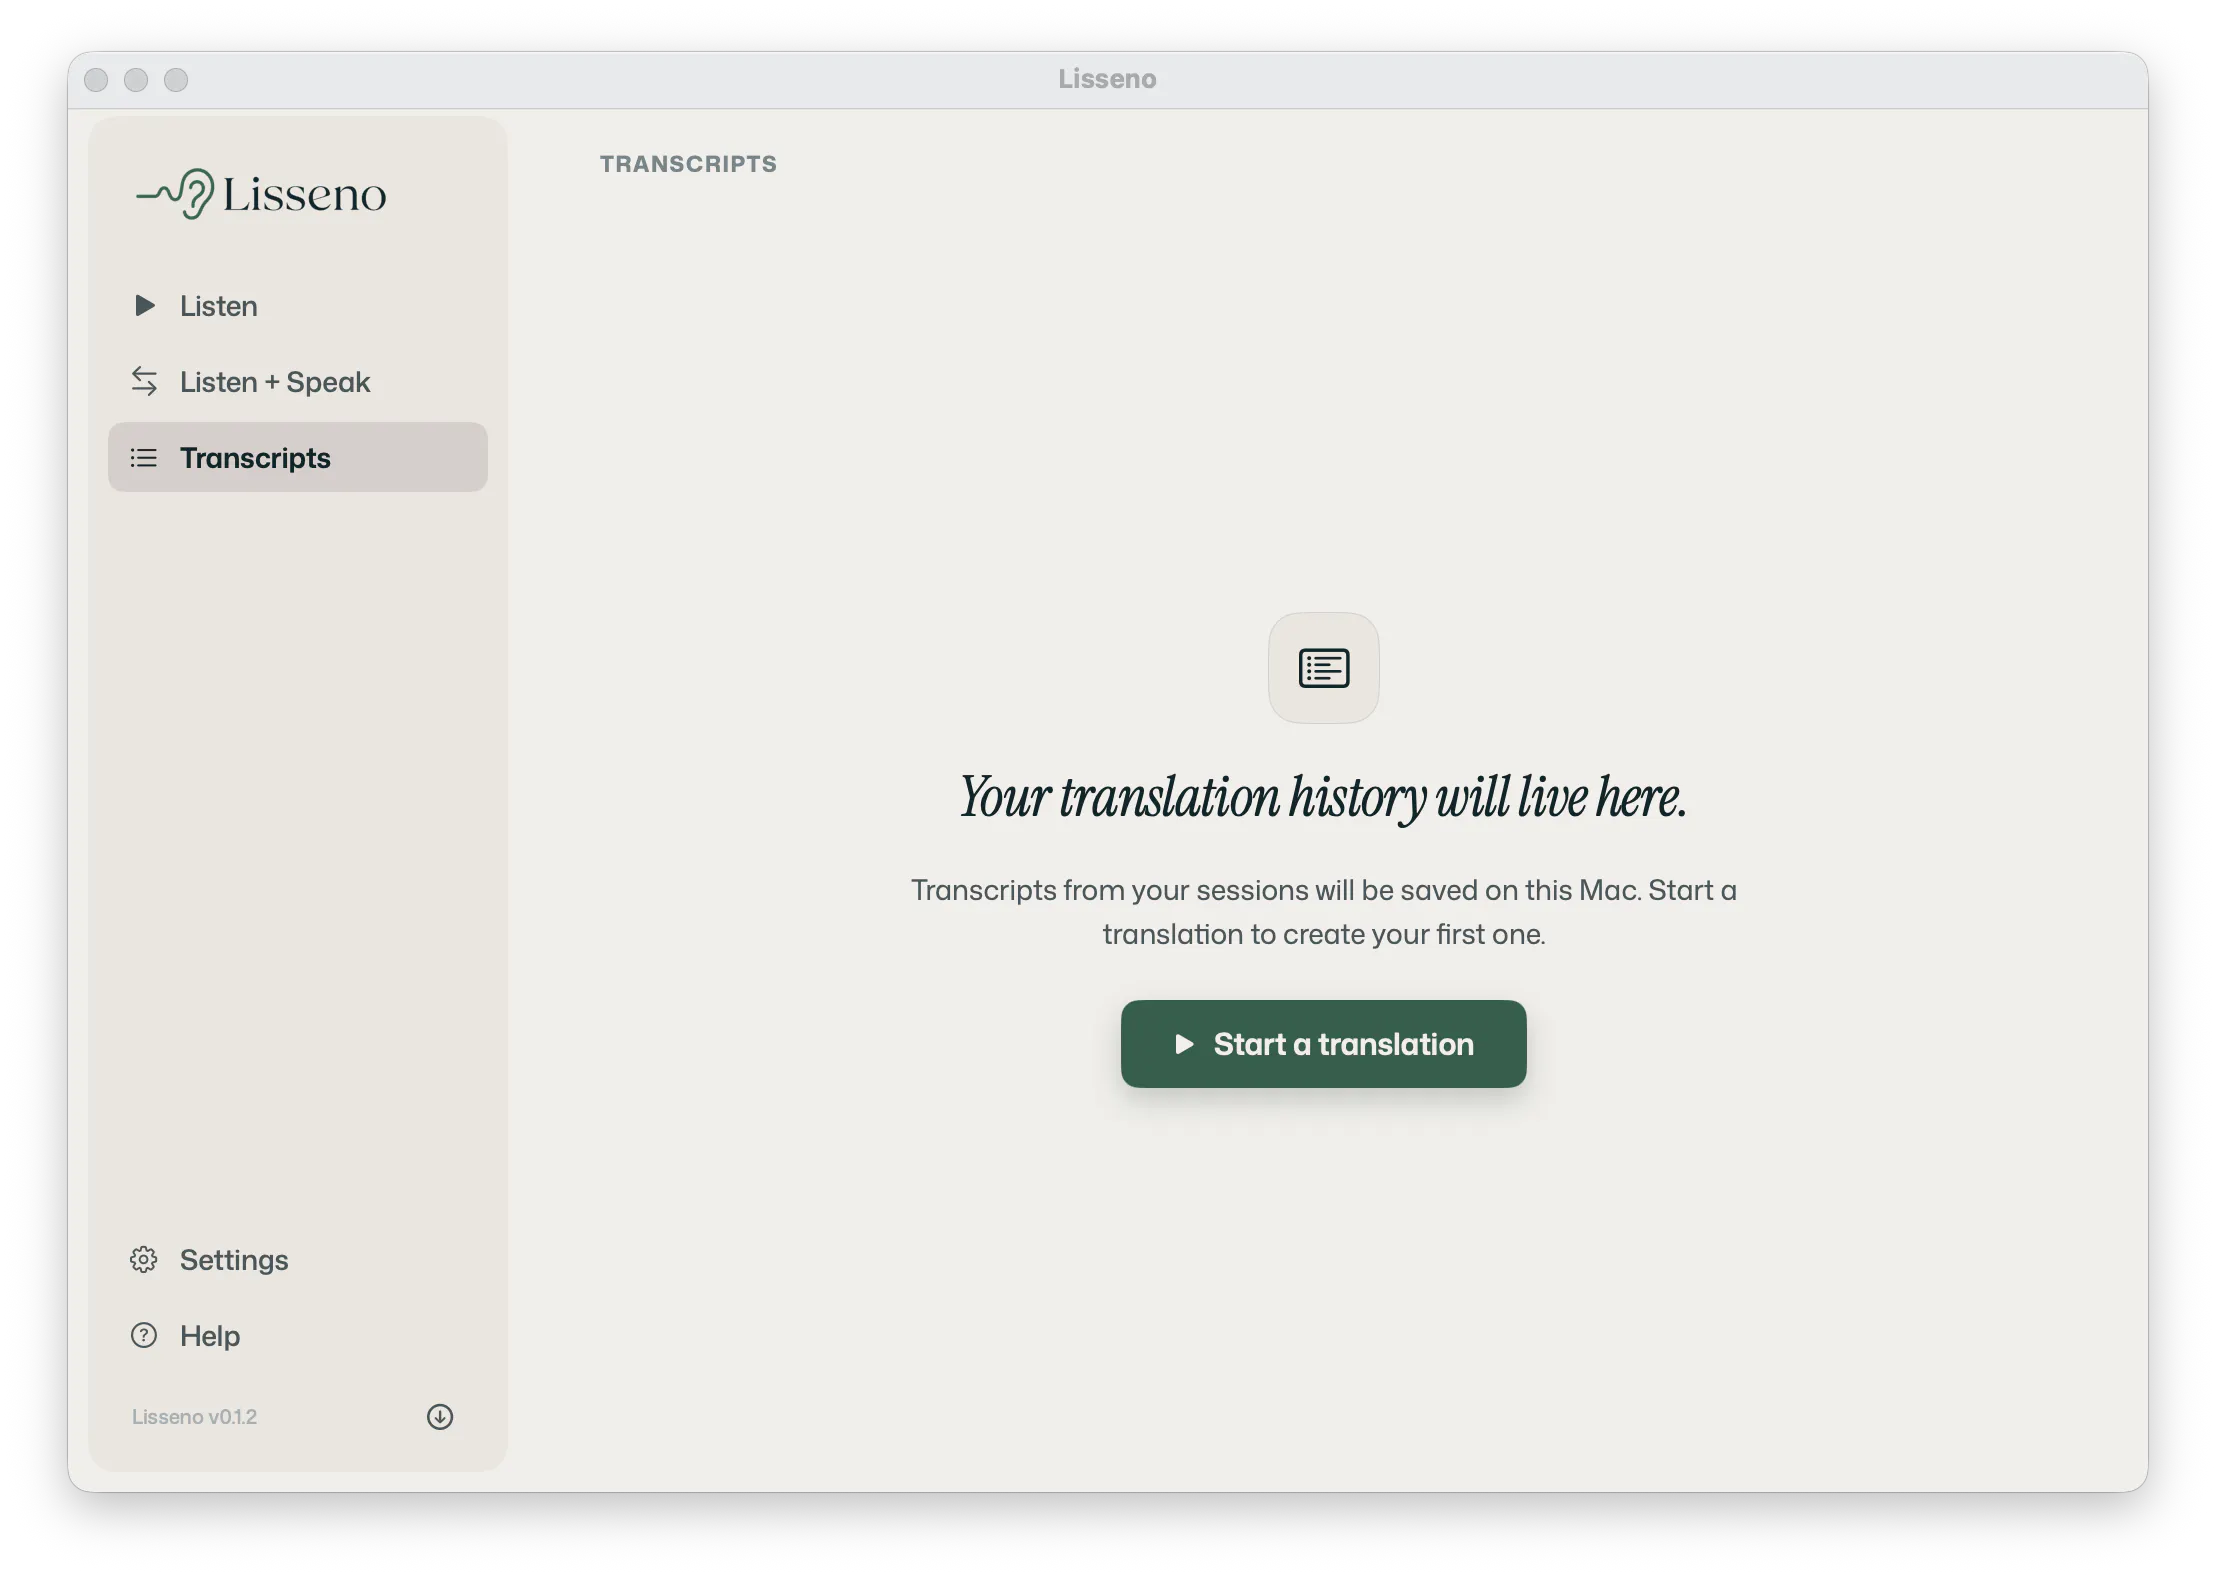Screen dimensions: 2216x1576
Task: Minimize the Lisseno window
Action: pyautogui.click(x=136, y=80)
